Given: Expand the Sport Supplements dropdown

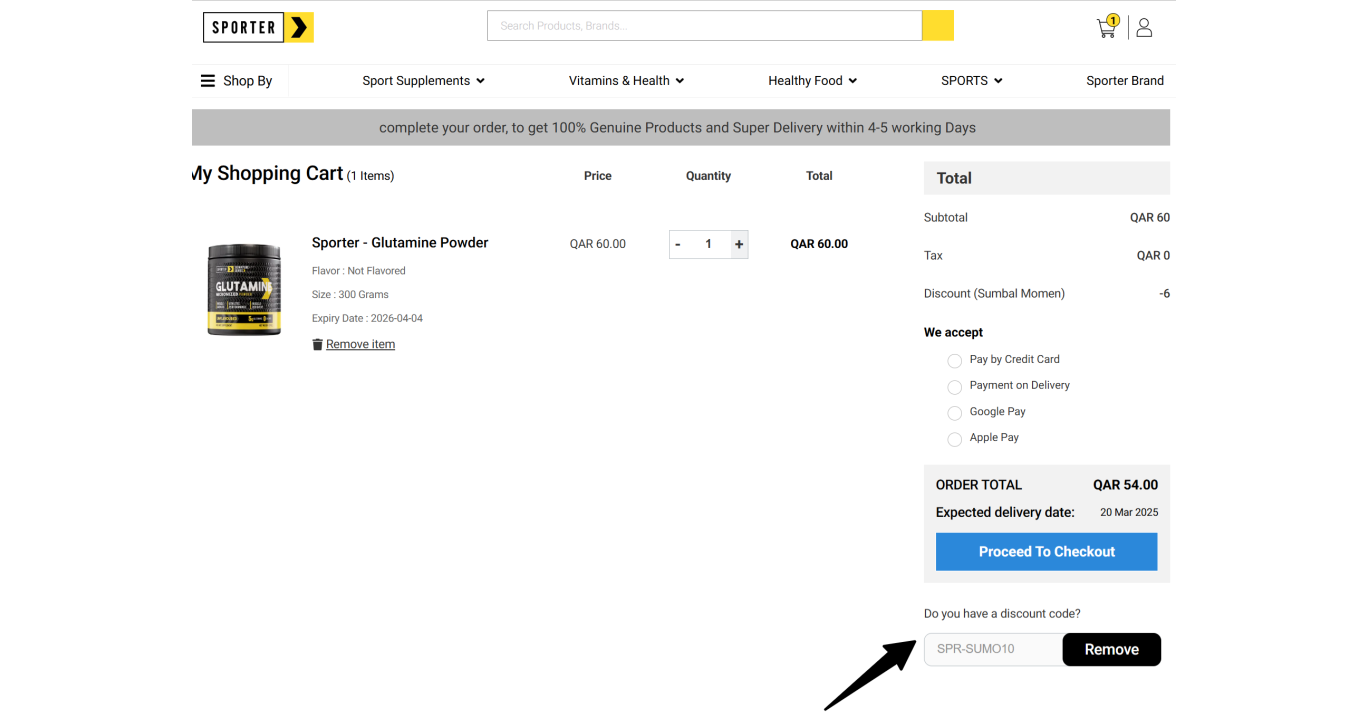Looking at the screenshot, I should [423, 81].
